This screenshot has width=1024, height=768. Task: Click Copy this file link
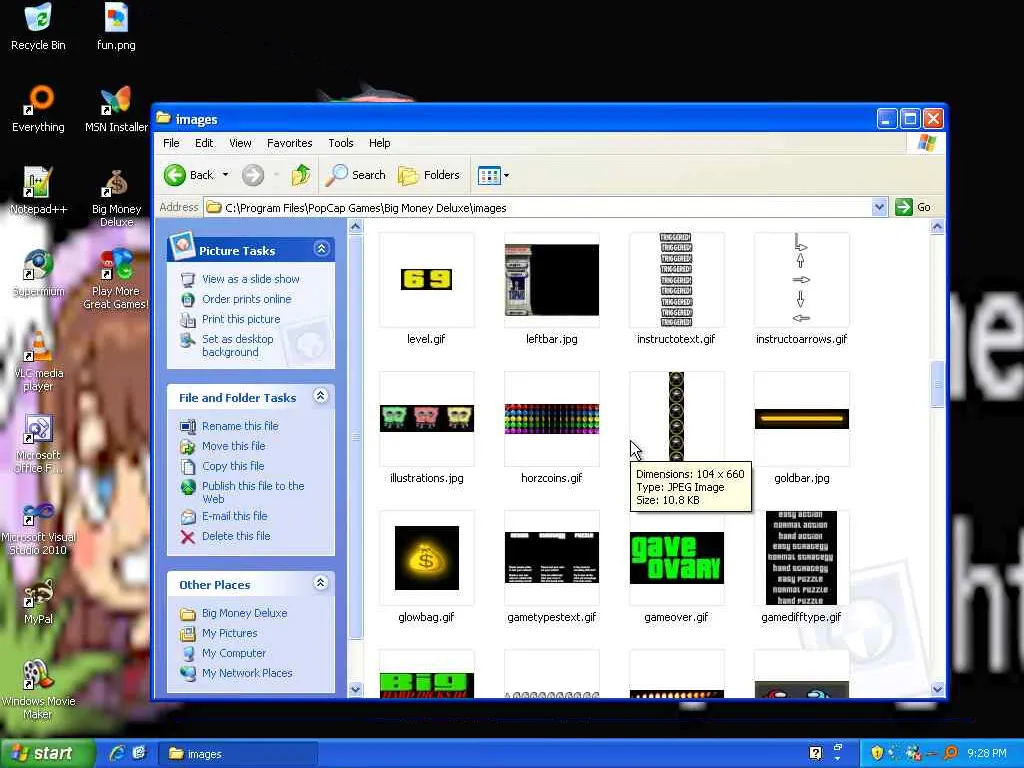tap(233, 466)
